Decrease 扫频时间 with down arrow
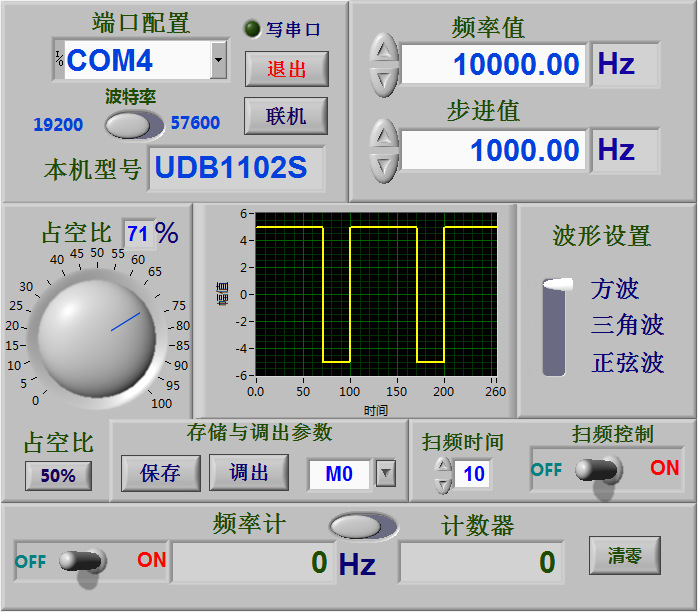Screen dimensions: 698x612 click(442, 485)
